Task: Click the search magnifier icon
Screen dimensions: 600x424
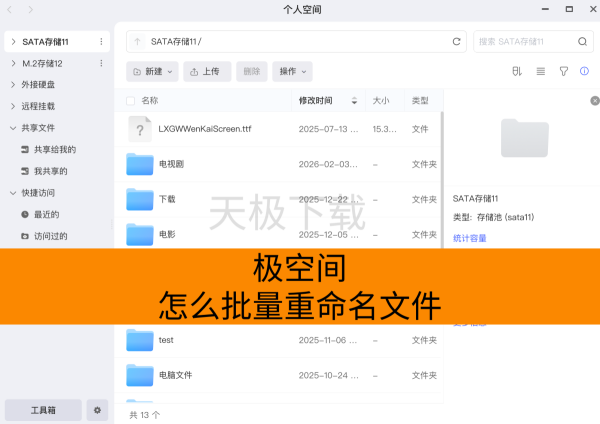Action: [583, 42]
